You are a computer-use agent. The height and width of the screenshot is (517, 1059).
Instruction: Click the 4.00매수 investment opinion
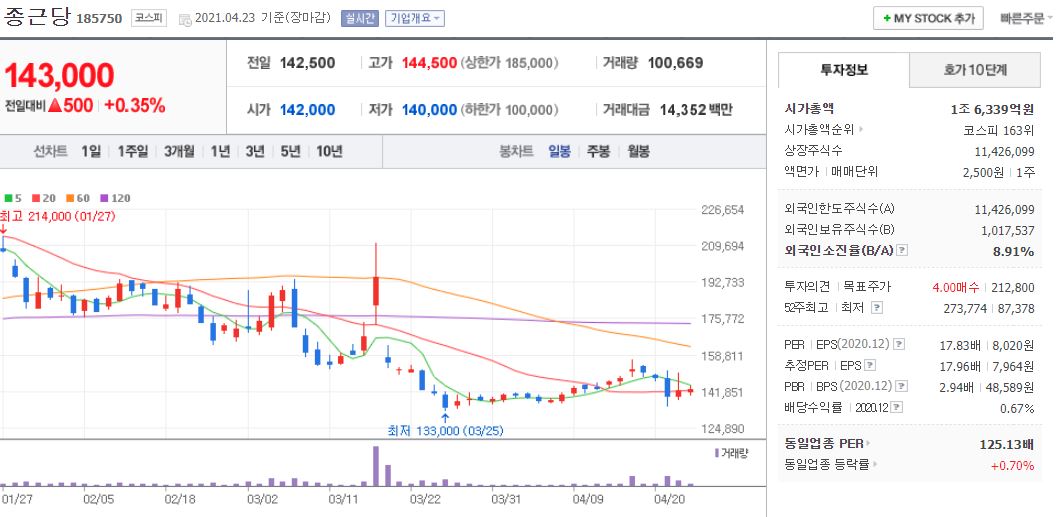coord(955,287)
